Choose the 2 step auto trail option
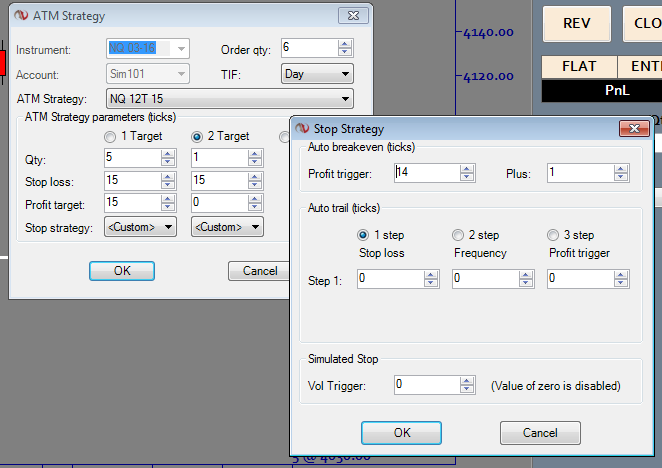The height and width of the screenshot is (468, 662). [458, 235]
